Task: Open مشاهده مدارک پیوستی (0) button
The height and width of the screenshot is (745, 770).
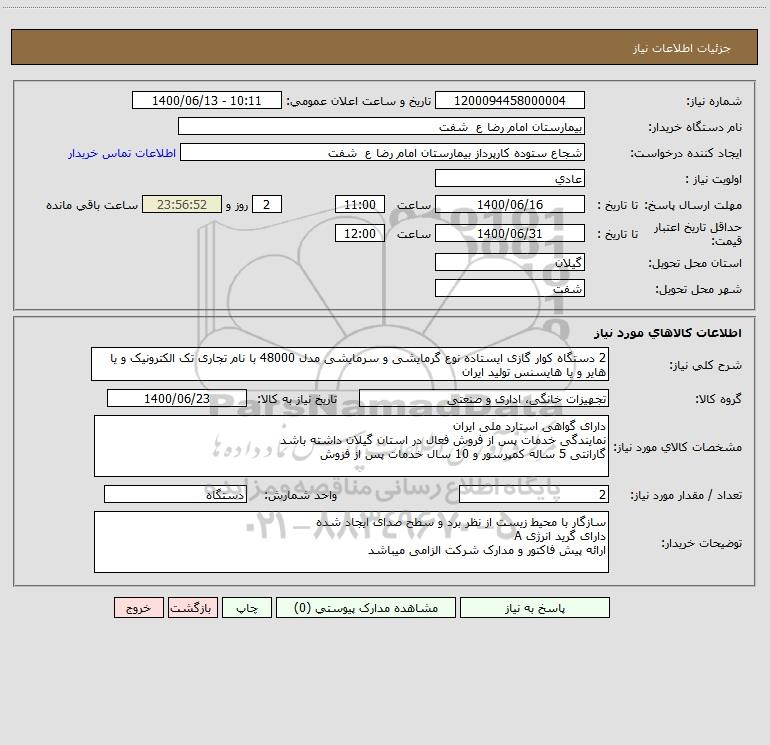Action: 366,608
